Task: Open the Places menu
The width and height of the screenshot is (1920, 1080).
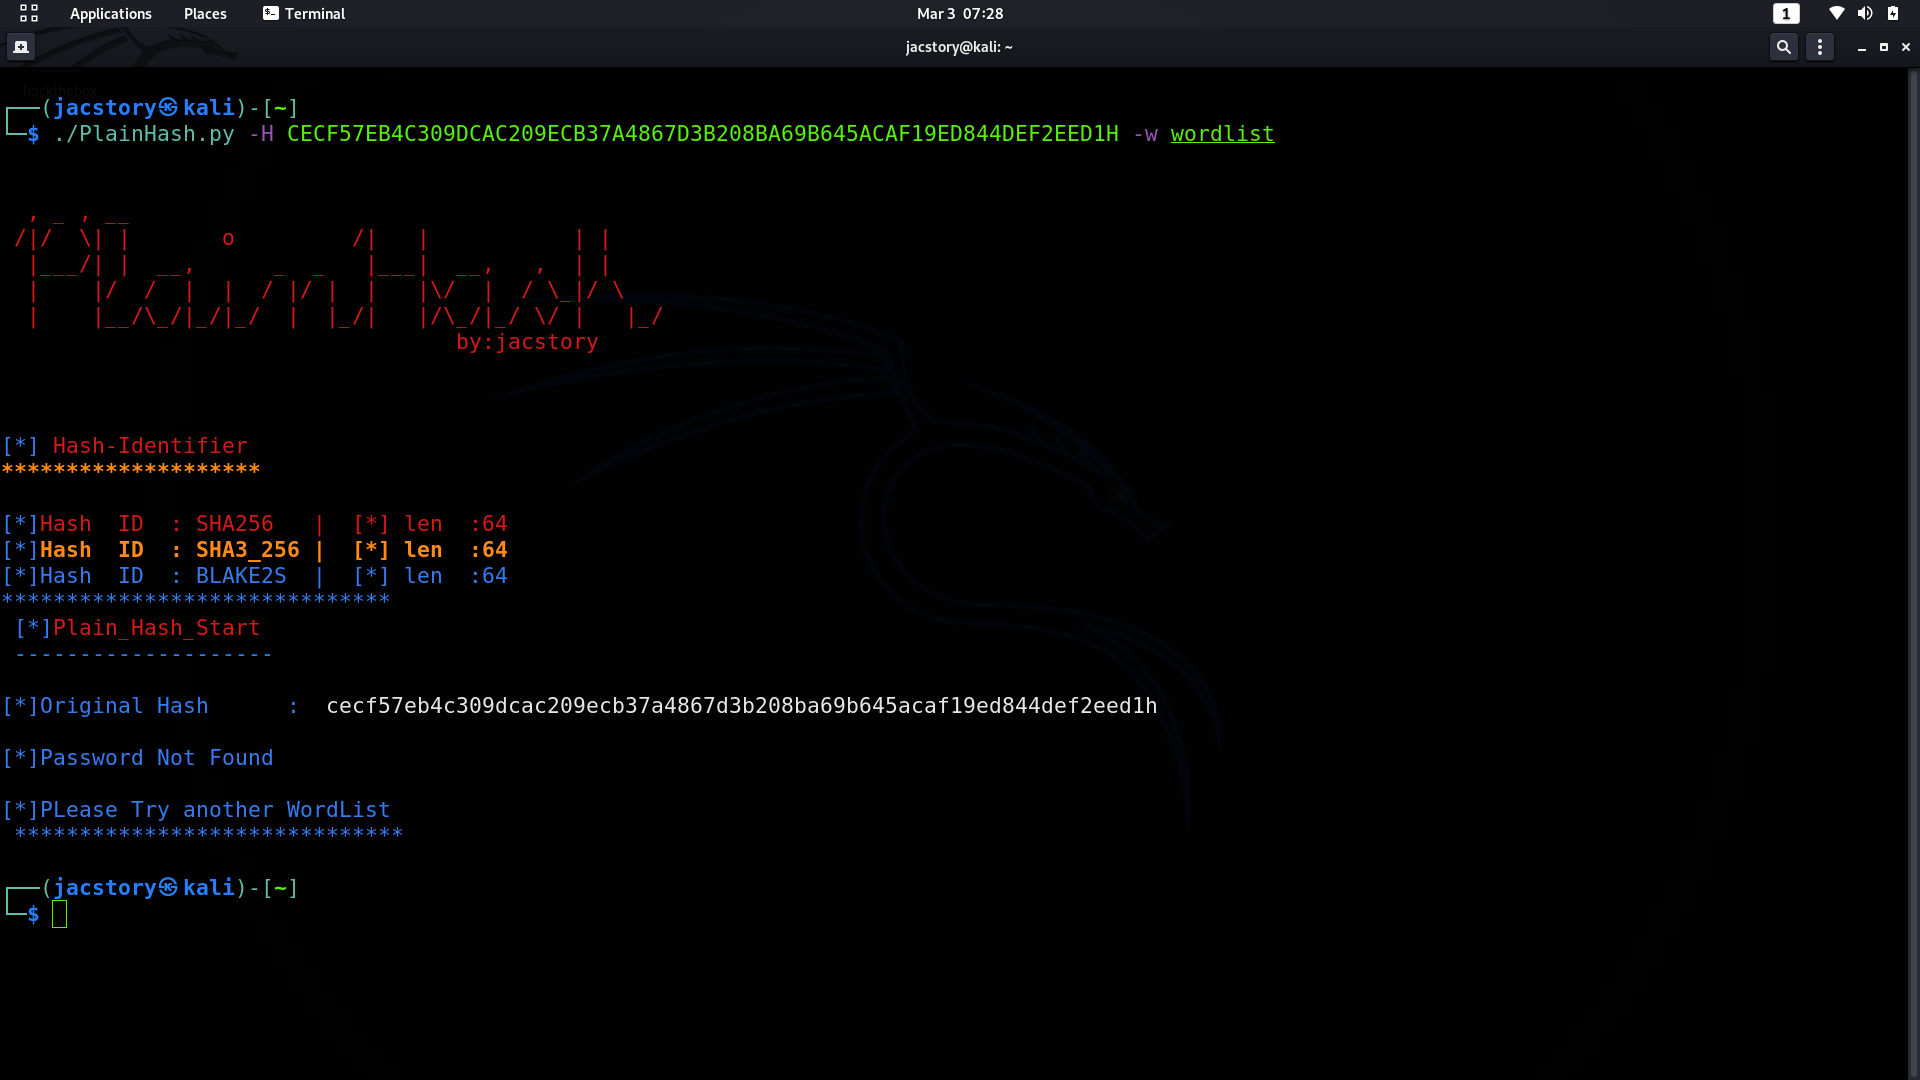Action: click(205, 13)
